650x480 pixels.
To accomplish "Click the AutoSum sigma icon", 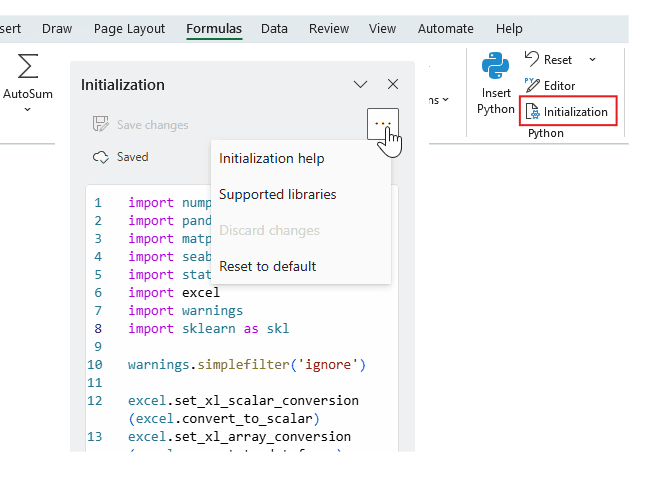I will pos(28,66).
